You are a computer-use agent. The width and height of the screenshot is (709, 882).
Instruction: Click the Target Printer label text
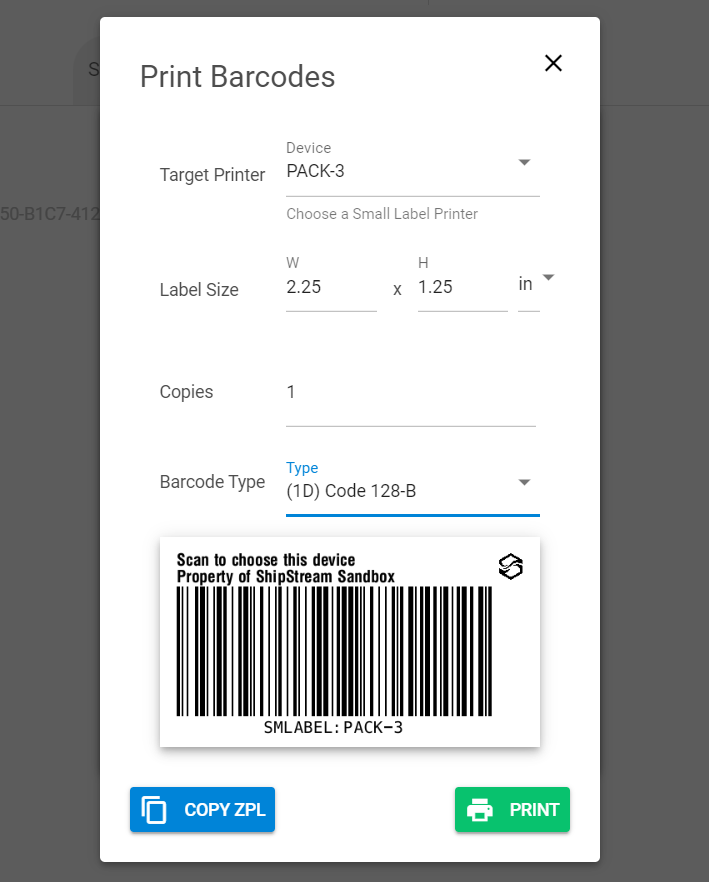click(212, 175)
